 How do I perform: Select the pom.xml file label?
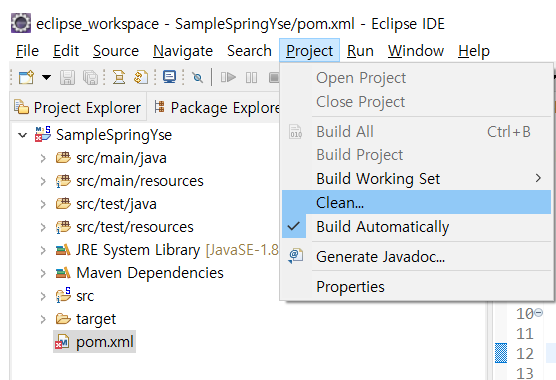pos(105,342)
